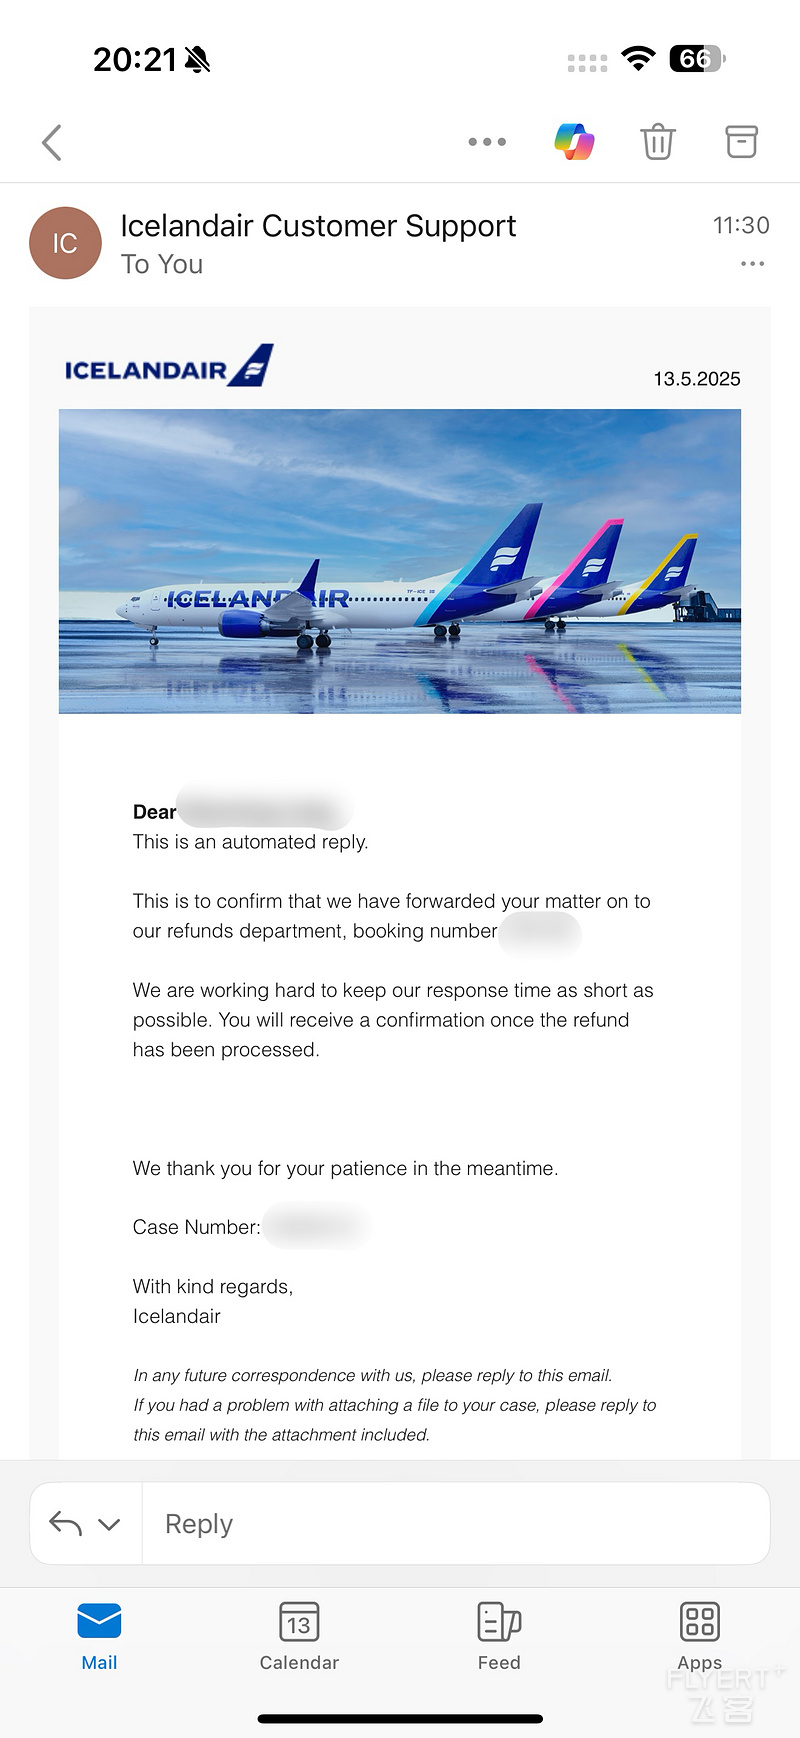The height and width of the screenshot is (1738, 800).
Task: Launch the Copilot assistant icon
Action: tap(574, 142)
